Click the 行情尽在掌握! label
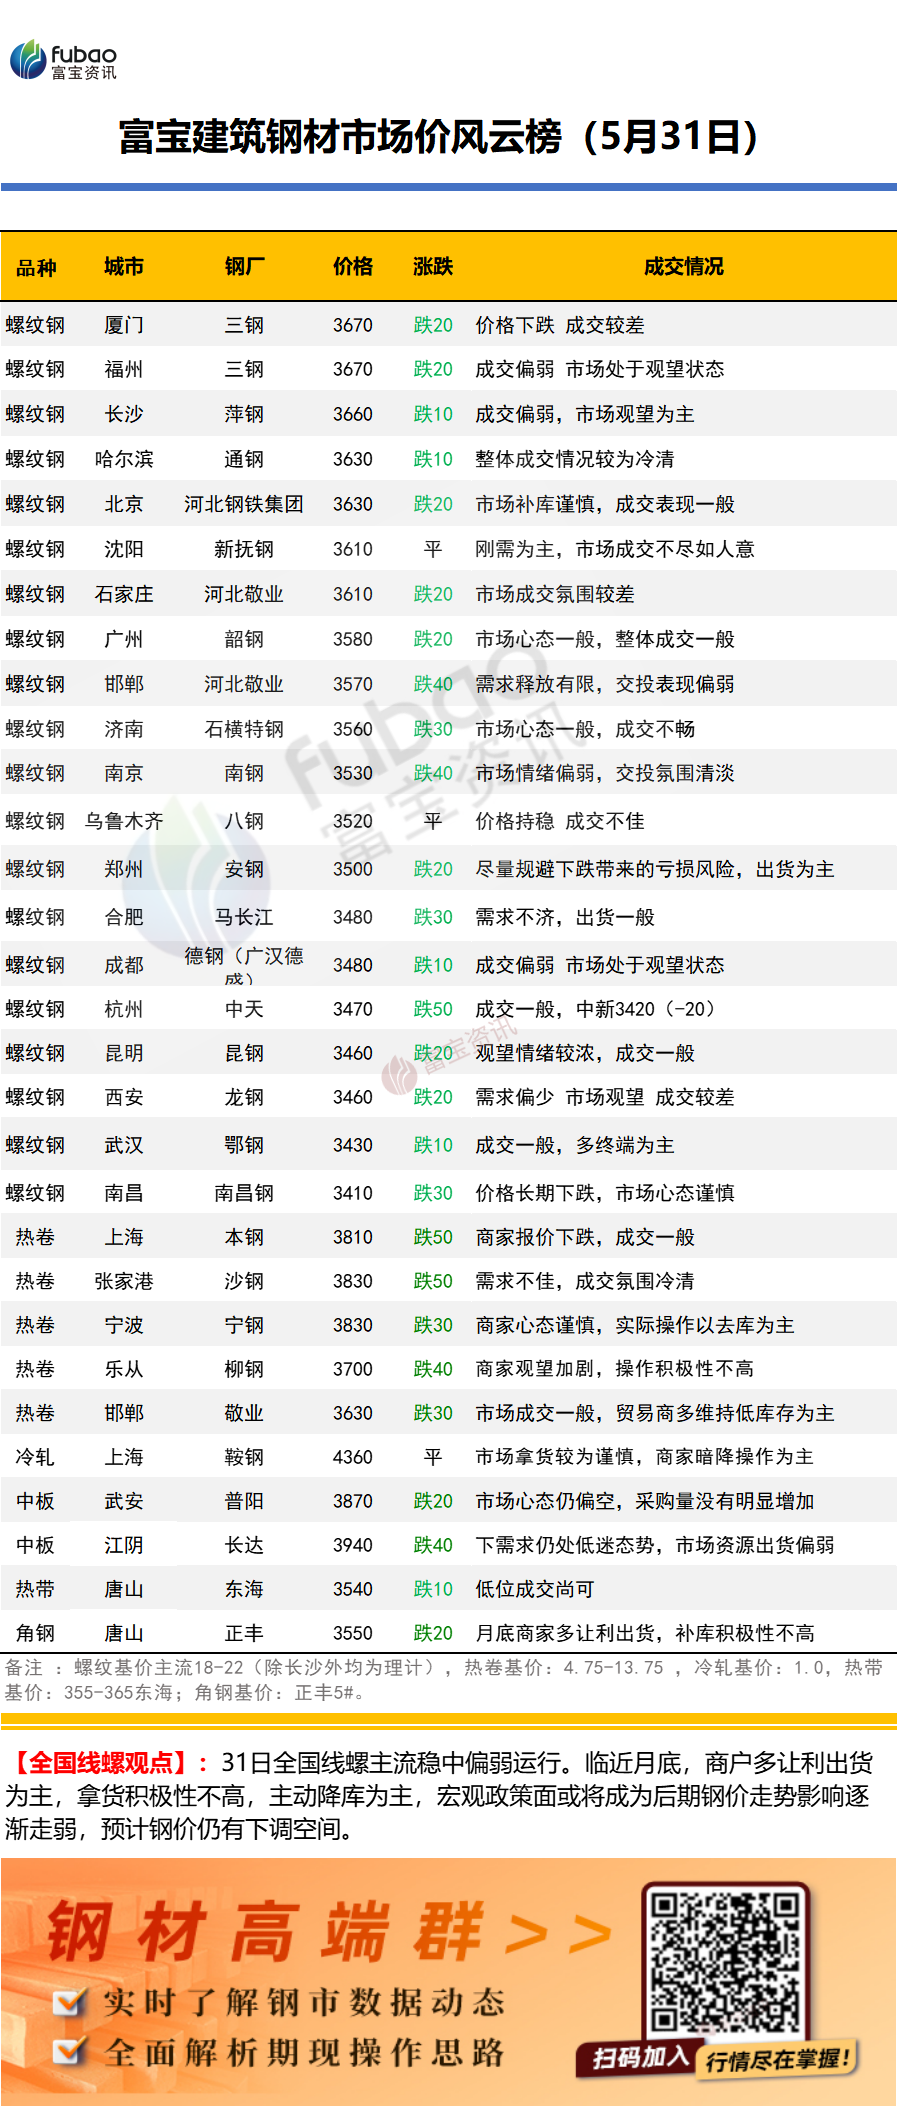The width and height of the screenshot is (897, 2109). 777,2059
